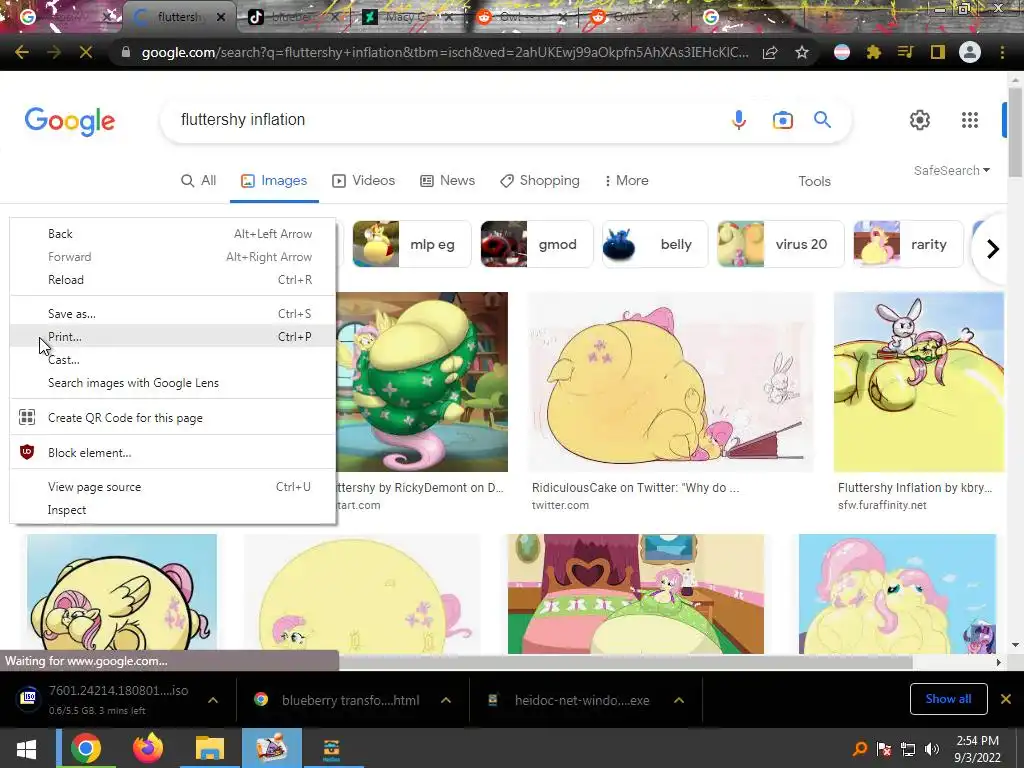1024x768 pixels.
Task: Show more suggestion chips with the right arrow
Action: tap(993, 249)
